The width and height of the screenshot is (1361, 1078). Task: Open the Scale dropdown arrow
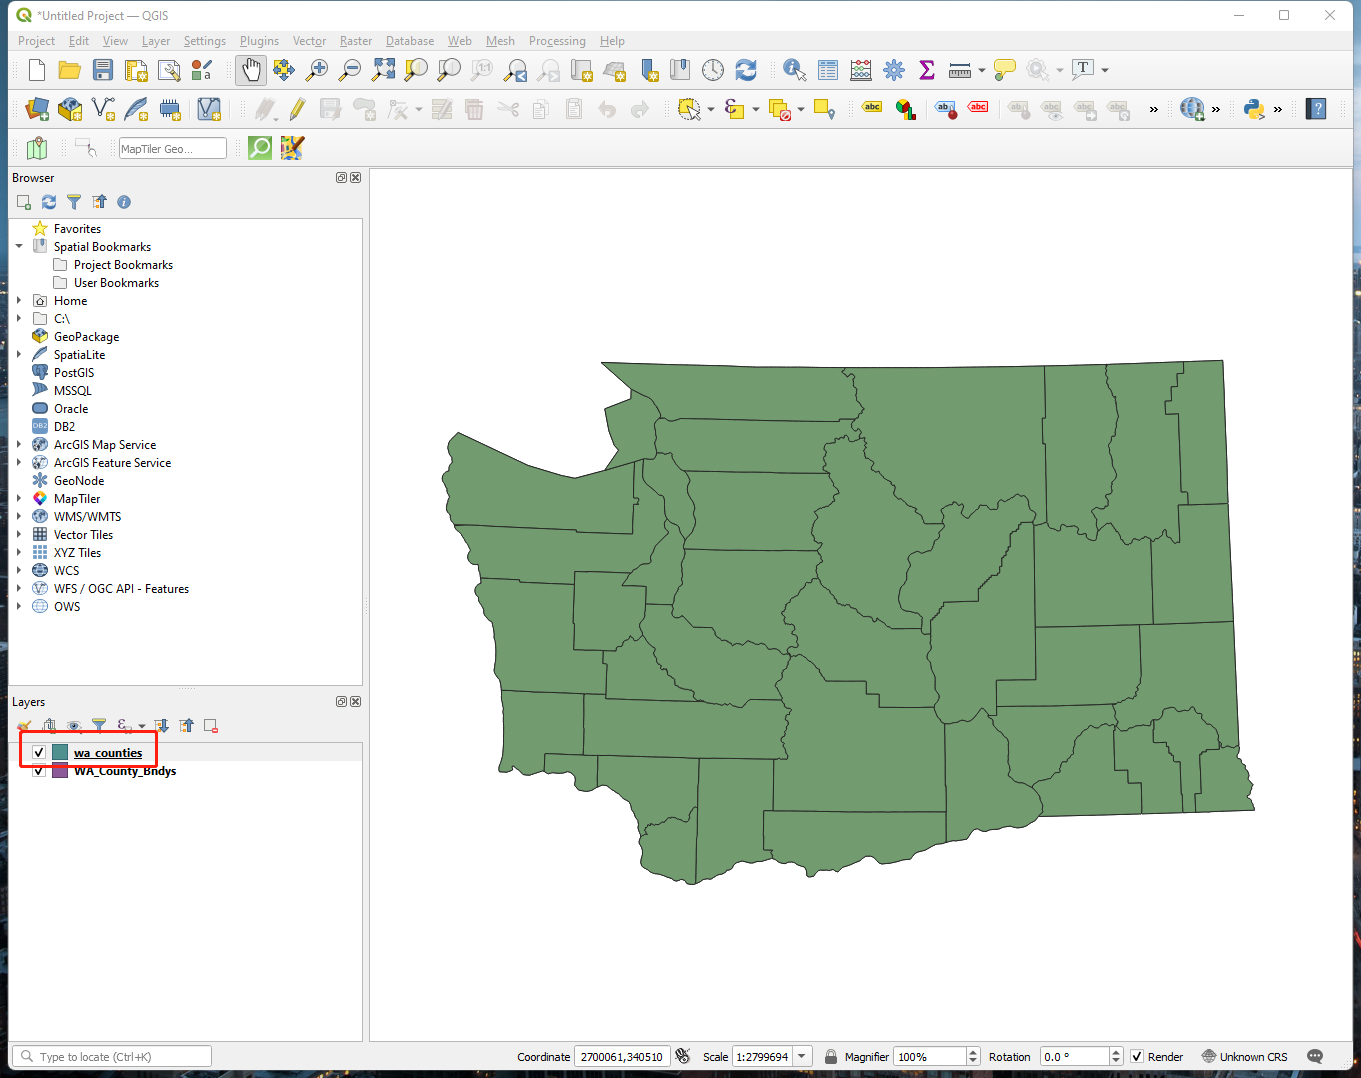802,1057
